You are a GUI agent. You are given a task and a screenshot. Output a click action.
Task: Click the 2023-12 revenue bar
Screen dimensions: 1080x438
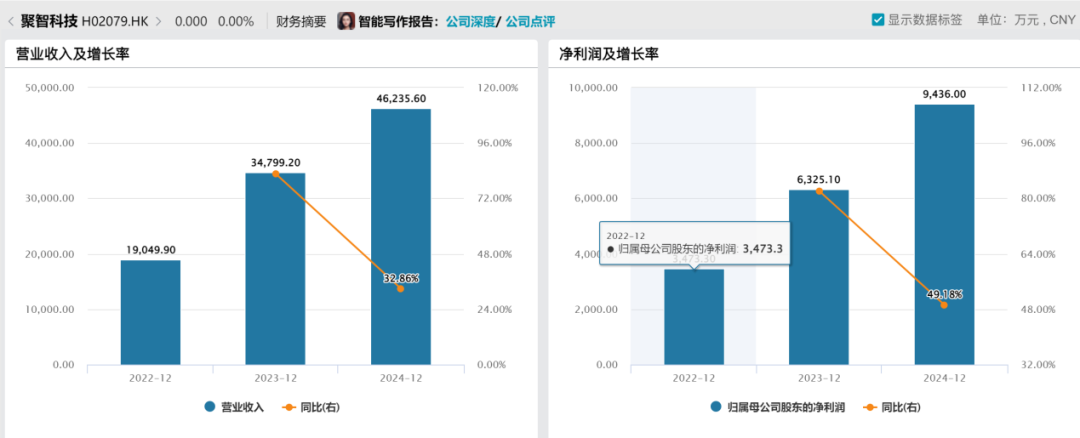tap(275, 270)
